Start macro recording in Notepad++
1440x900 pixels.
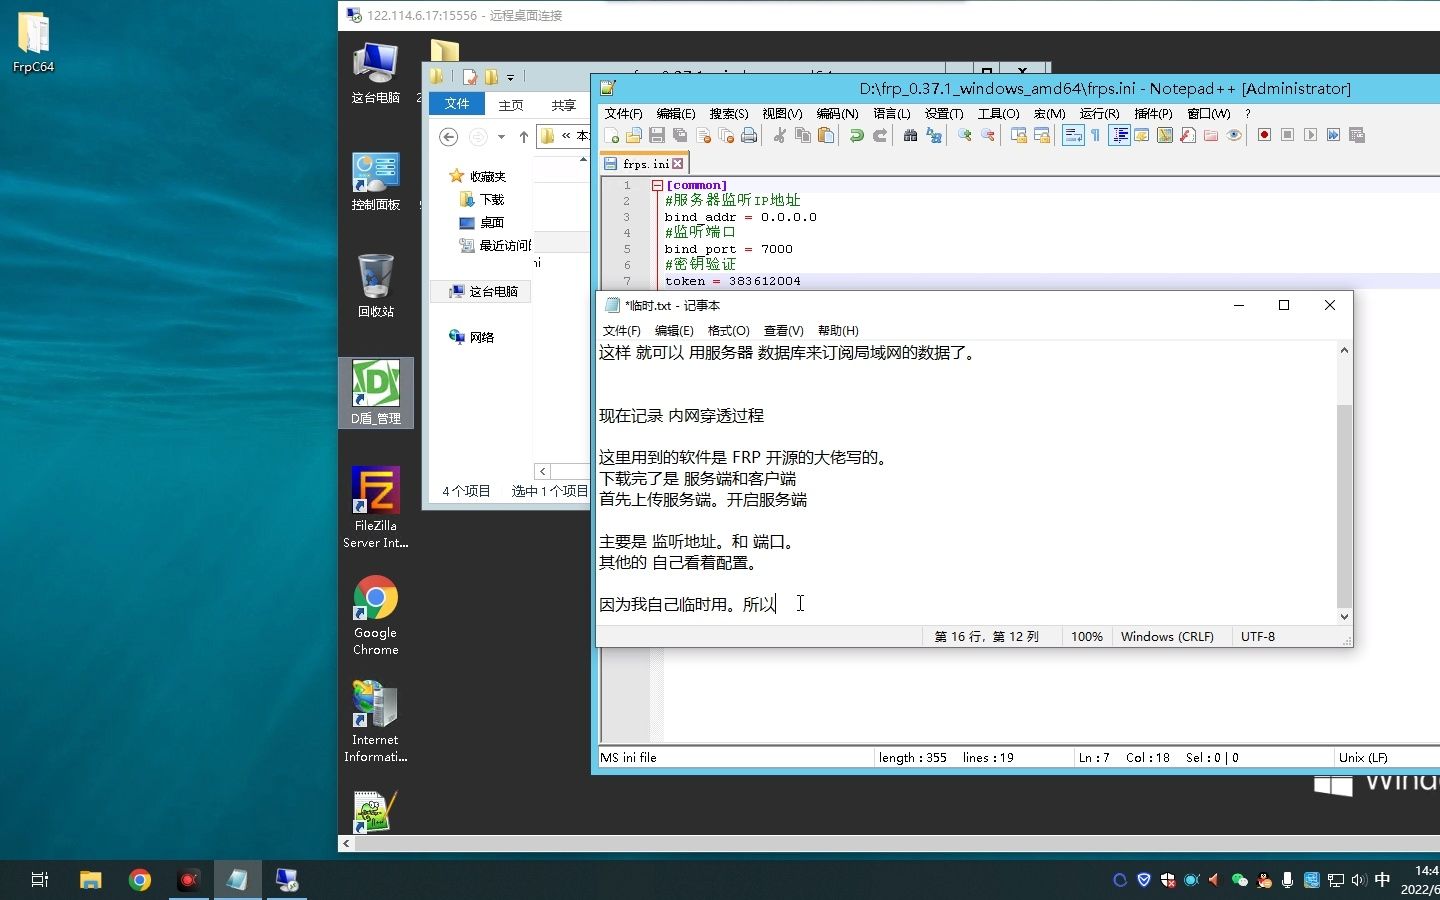1264,134
